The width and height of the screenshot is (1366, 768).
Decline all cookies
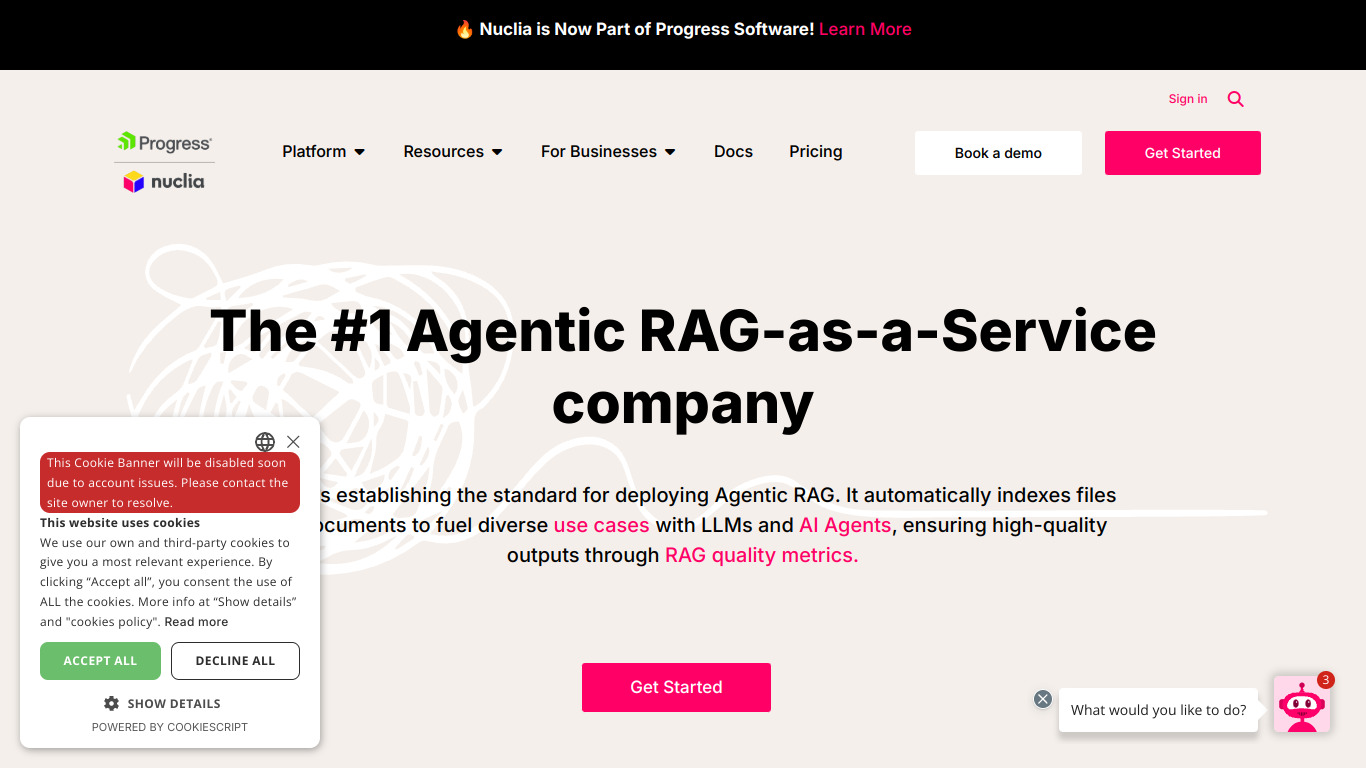(x=235, y=661)
